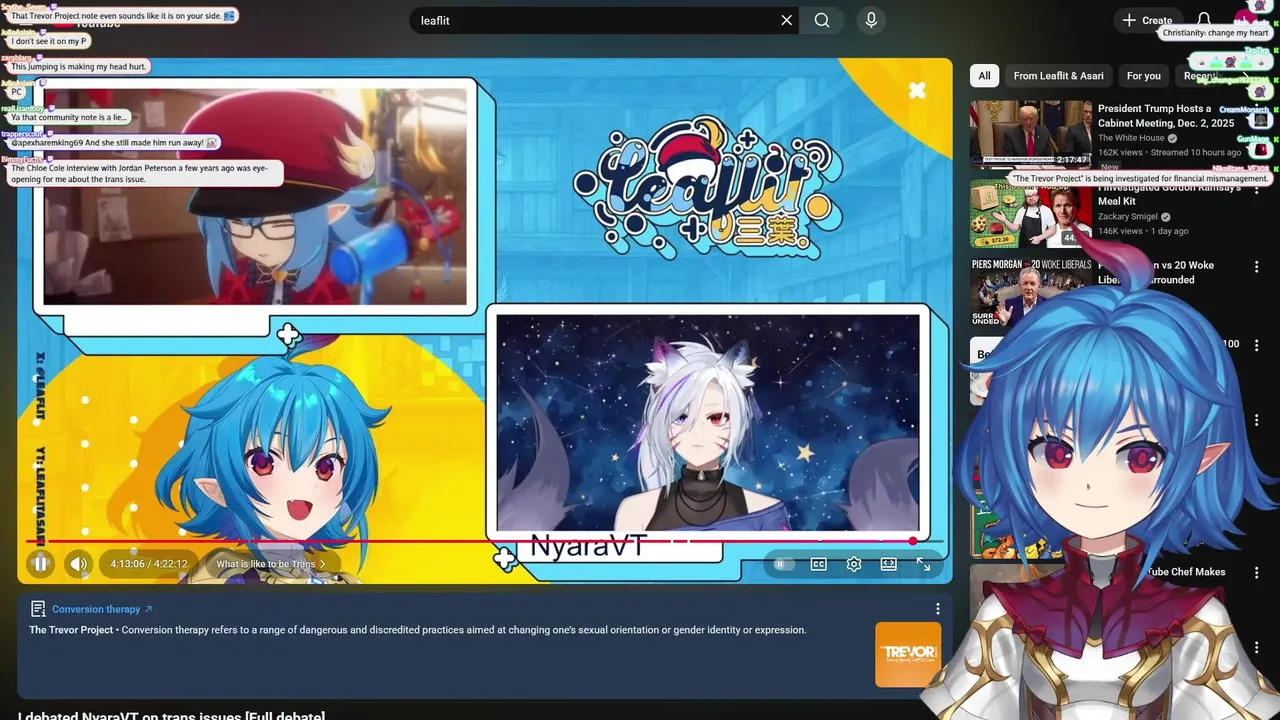Open the Trump Cabinet Meeting video thumbnail

coord(1030,134)
